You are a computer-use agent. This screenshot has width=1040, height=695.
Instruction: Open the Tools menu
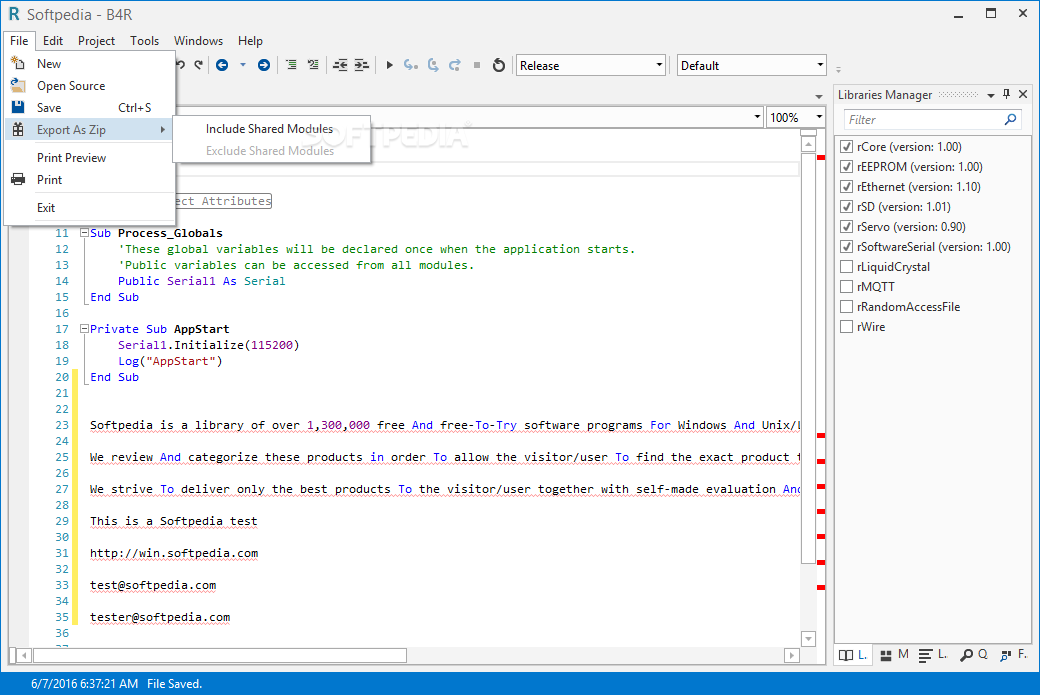click(145, 40)
